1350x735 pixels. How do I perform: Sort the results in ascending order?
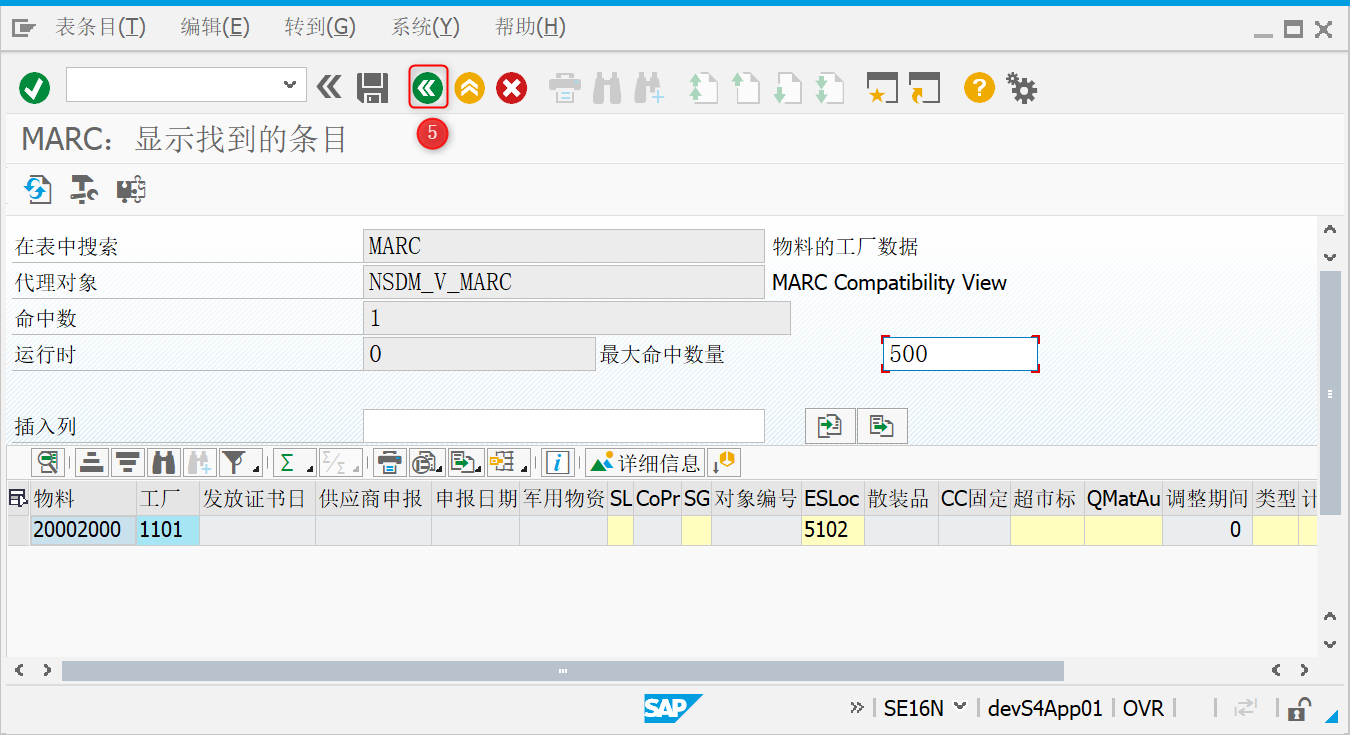(x=91, y=462)
